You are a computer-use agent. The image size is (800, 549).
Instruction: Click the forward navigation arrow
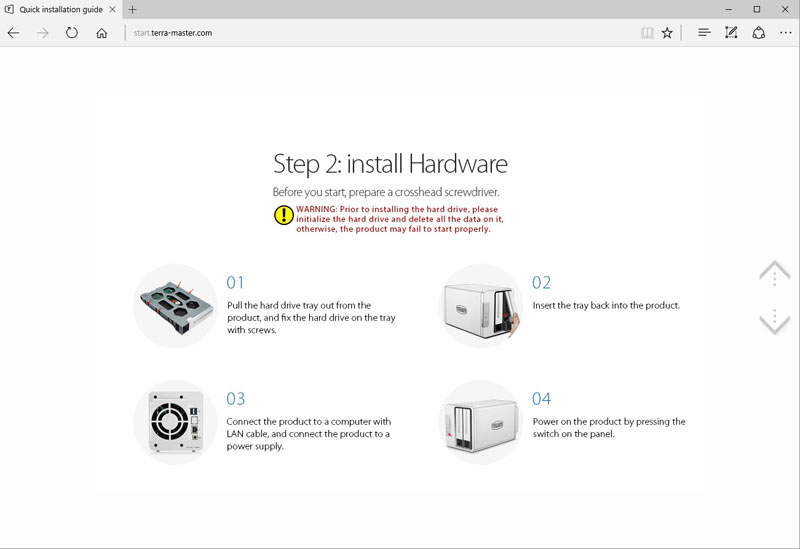[42, 33]
